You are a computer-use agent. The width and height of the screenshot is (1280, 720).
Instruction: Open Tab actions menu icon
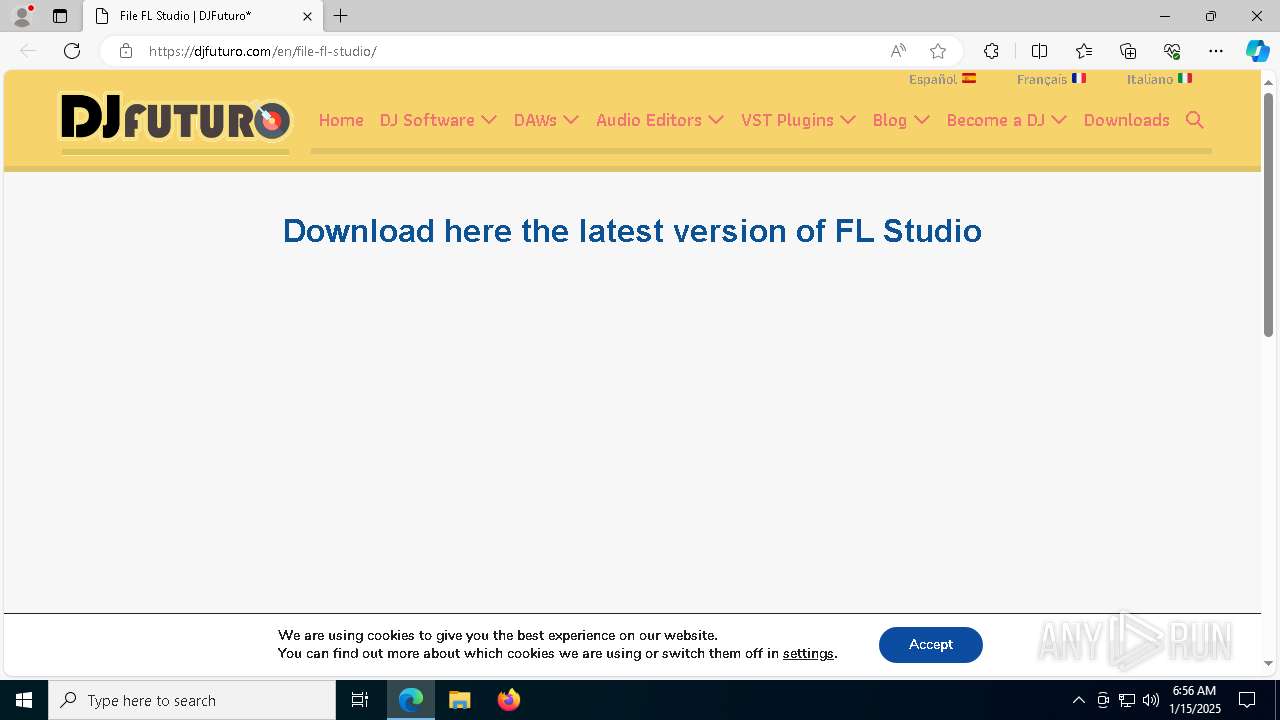(x=60, y=16)
